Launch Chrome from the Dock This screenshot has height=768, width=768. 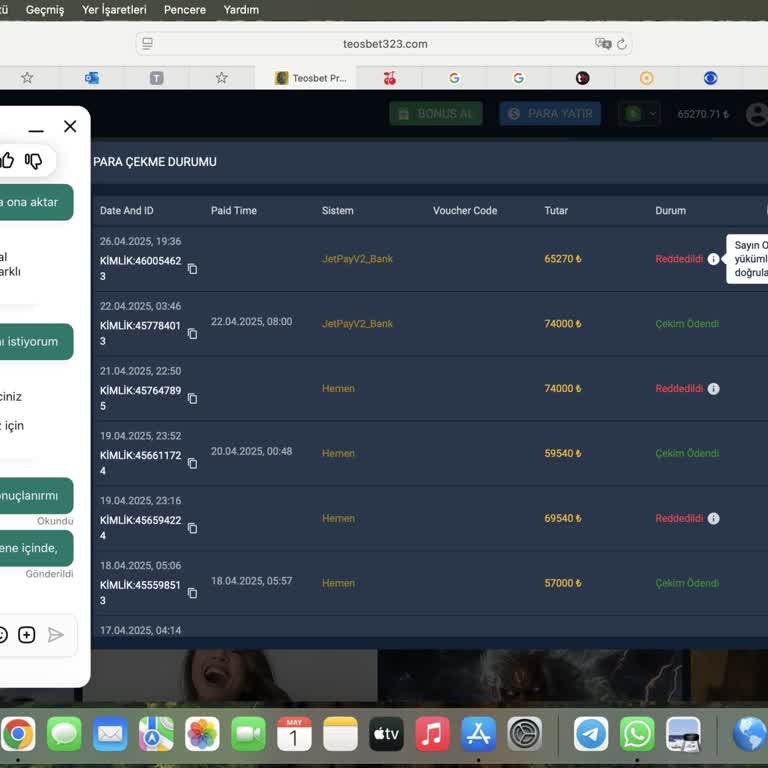pos(18,734)
